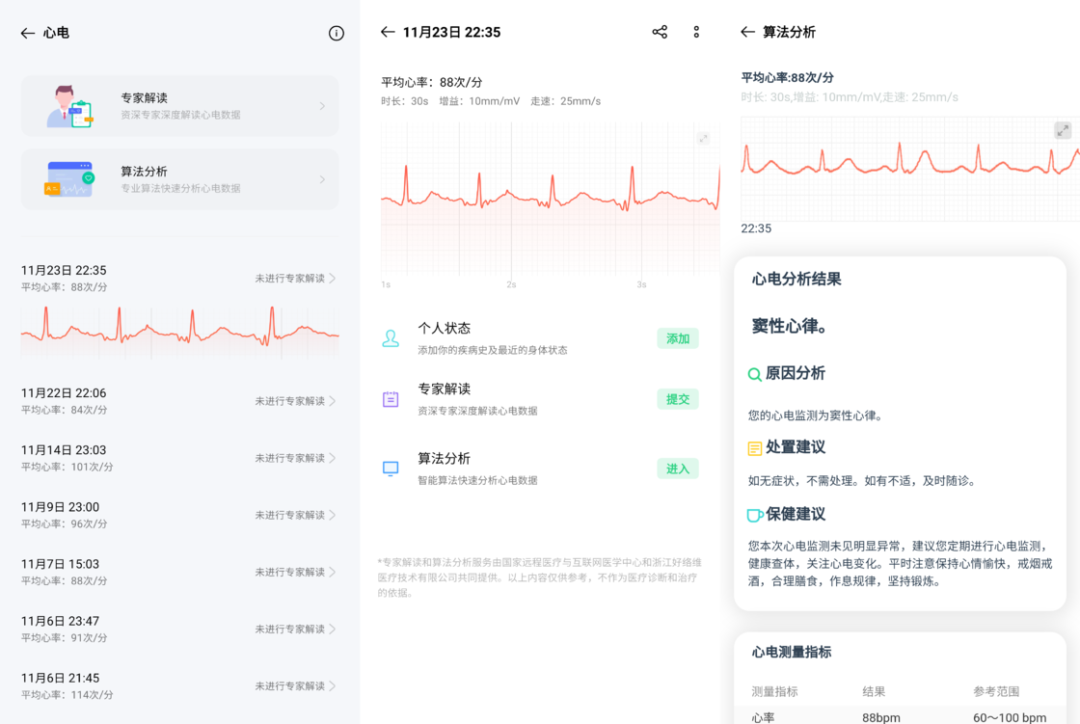Open the 11月9日 23:00 record chevron
Viewport: 1080px width, 724px height.
[333, 515]
